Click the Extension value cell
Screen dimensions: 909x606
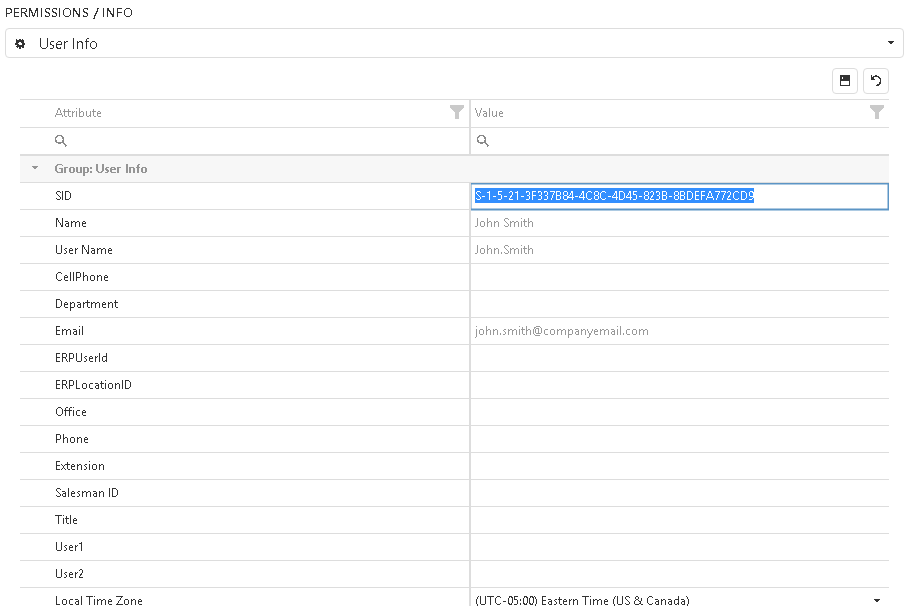coord(679,466)
